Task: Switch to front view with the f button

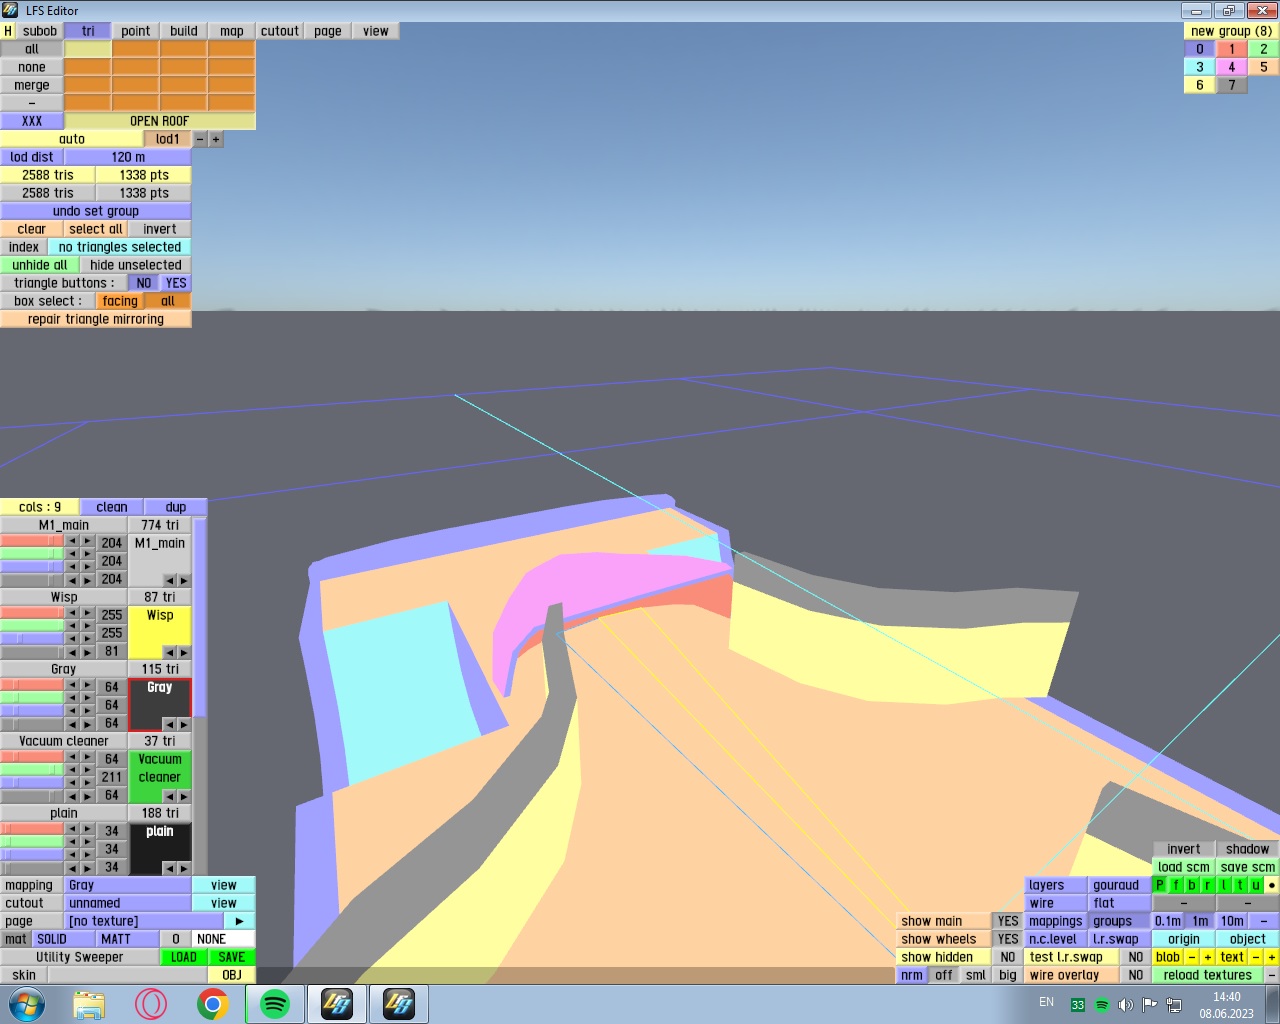Action: click(x=1176, y=885)
